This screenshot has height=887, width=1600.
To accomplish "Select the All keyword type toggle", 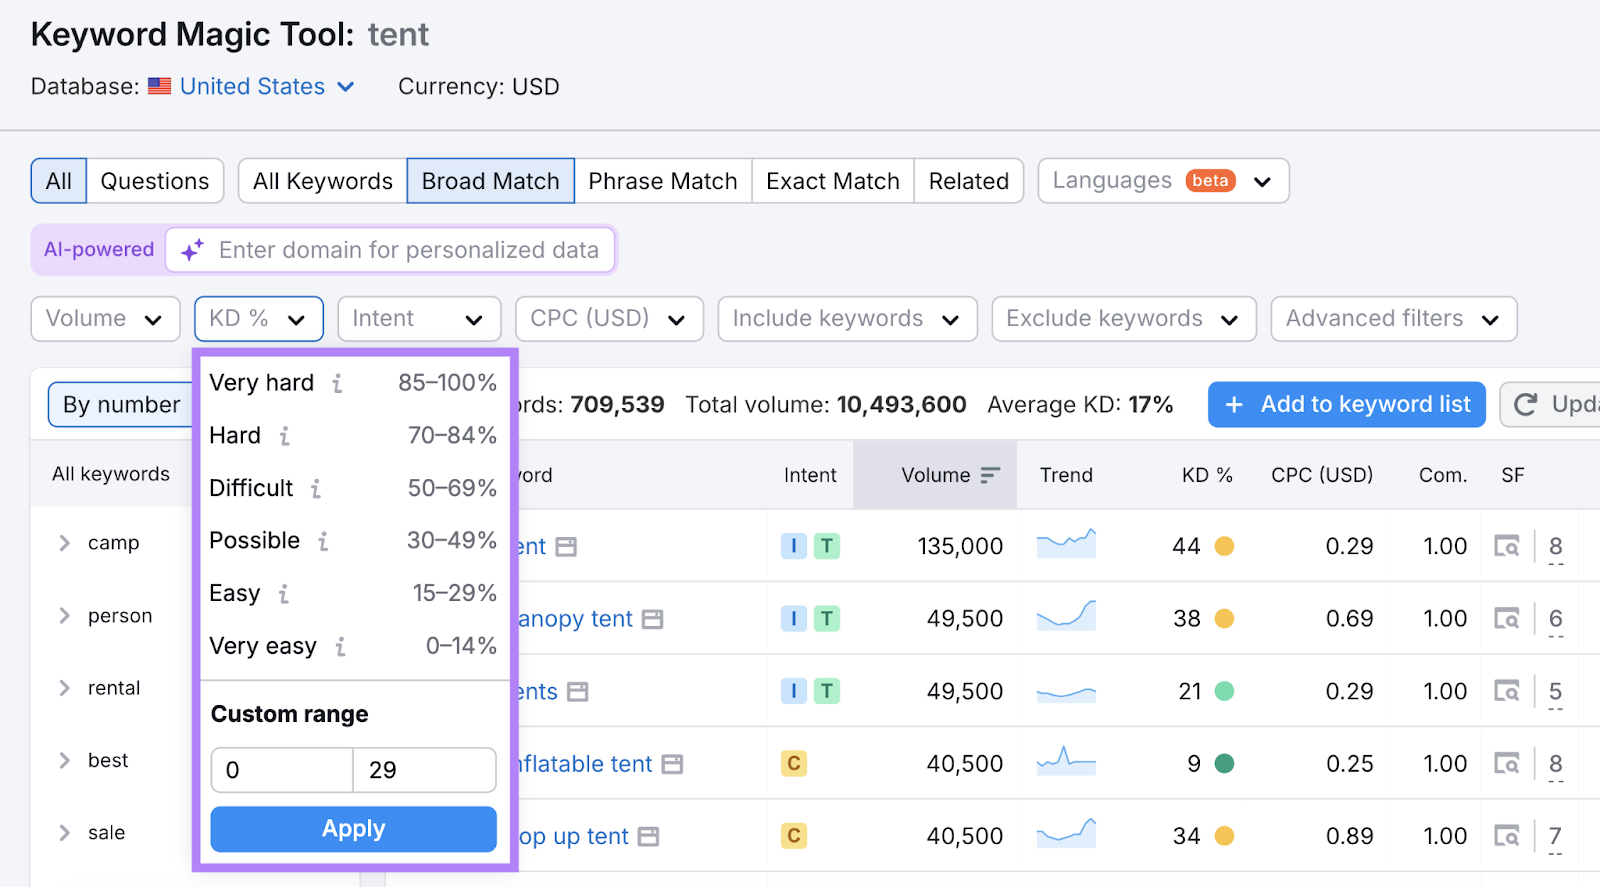I will click(x=59, y=181).
